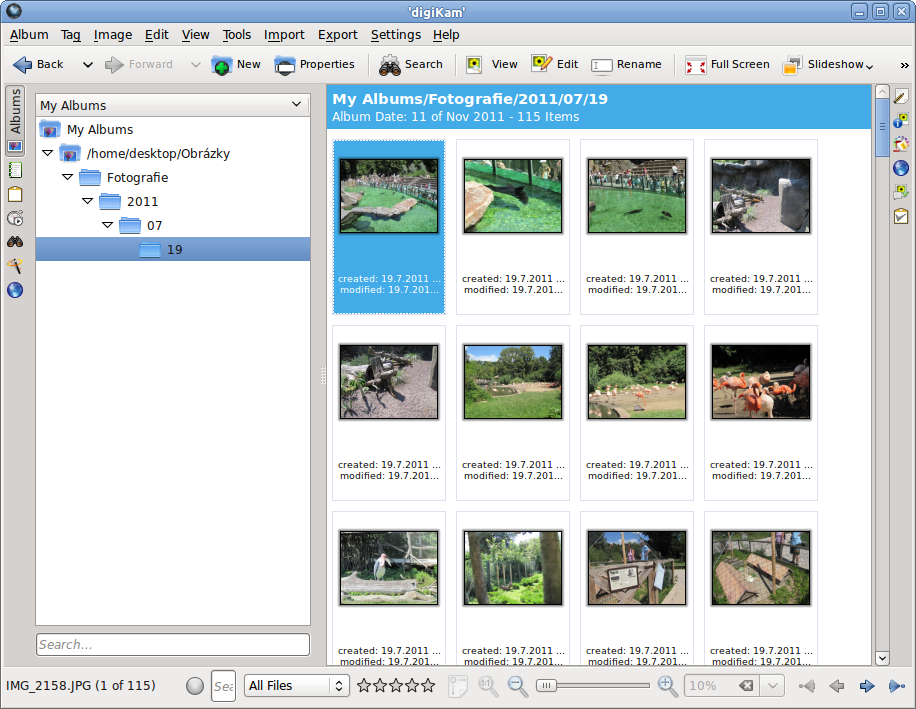
Task: Open the Settings menu
Action: pyautogui.click(x=395, y=35)
